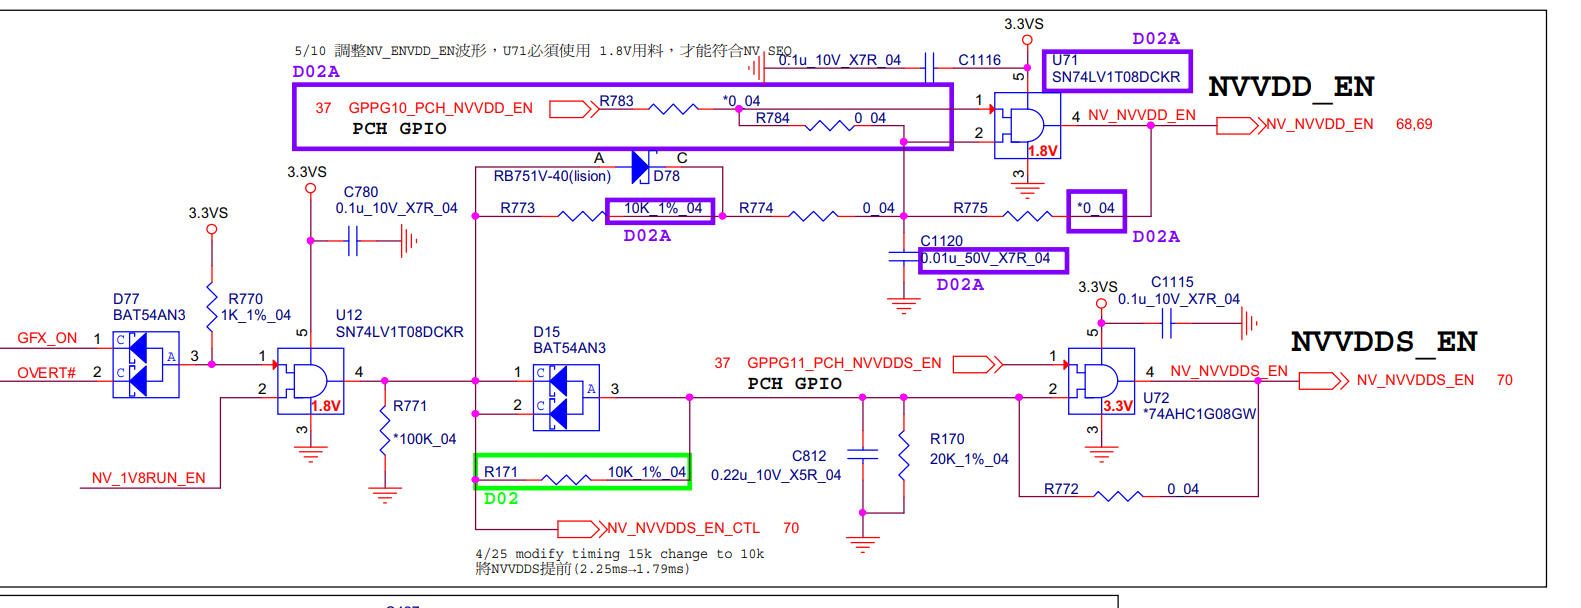Click the C1115 capacitor symbol
The height and width of the screenshot is (608, 1581).
1166,323
